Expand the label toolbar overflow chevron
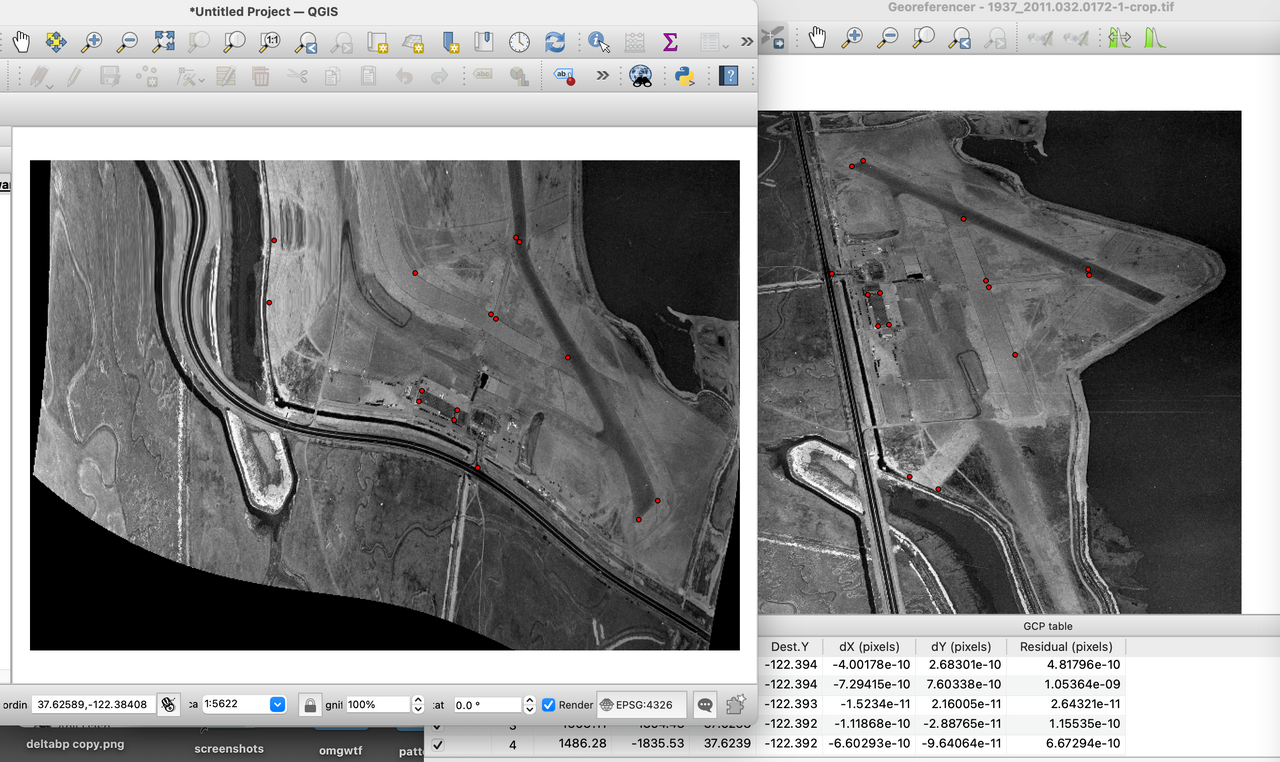 tap(602, 76)
